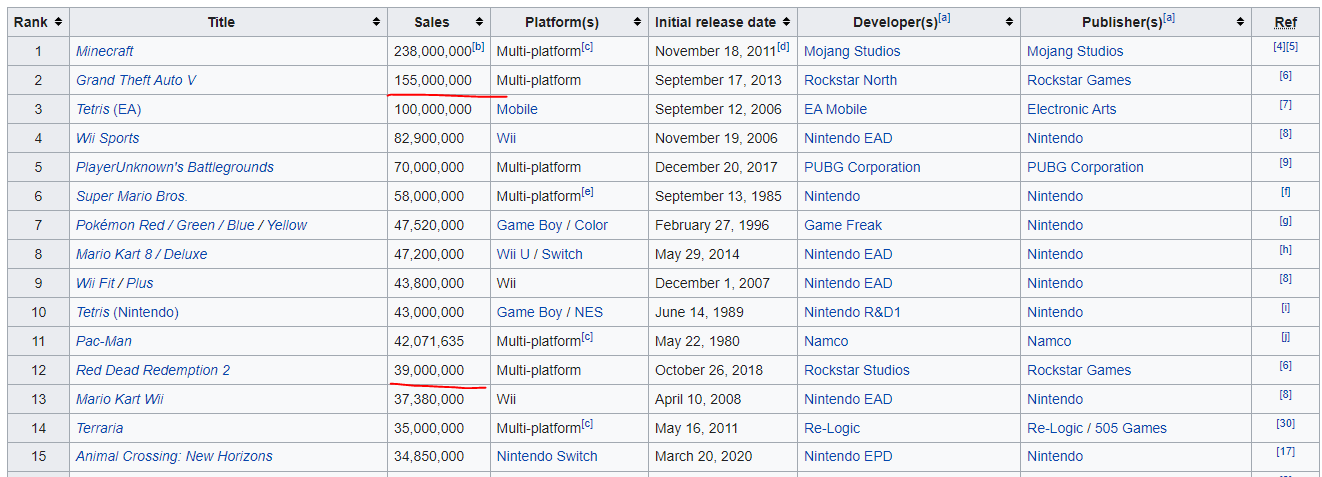
Task: Open the Minecraft title link
Action: [x=104, y=51]
